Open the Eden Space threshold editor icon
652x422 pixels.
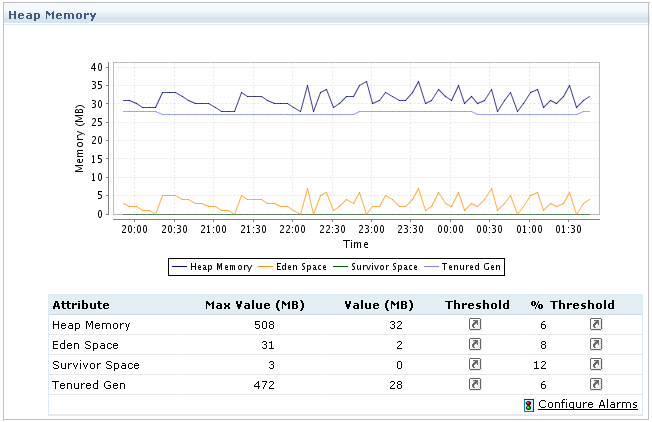tap(477, 344)
